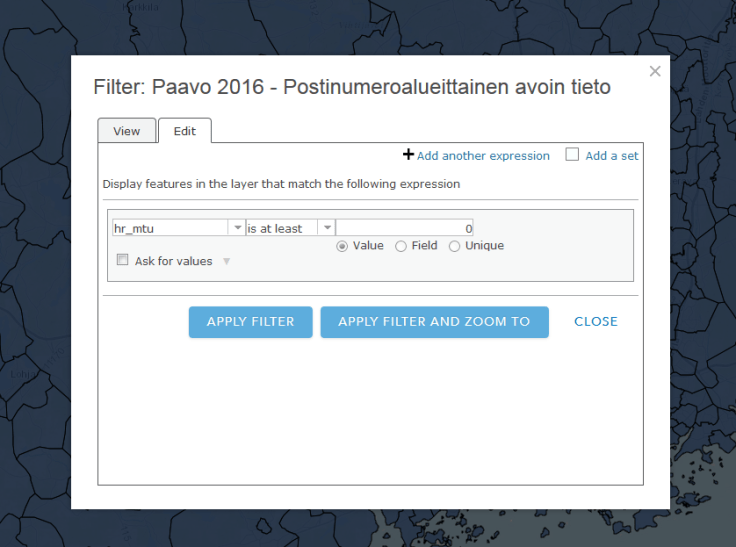Expand the triangle beside 'Ask for values'
The width and height of the screenshot is (736, 547).
click(226, 262)
